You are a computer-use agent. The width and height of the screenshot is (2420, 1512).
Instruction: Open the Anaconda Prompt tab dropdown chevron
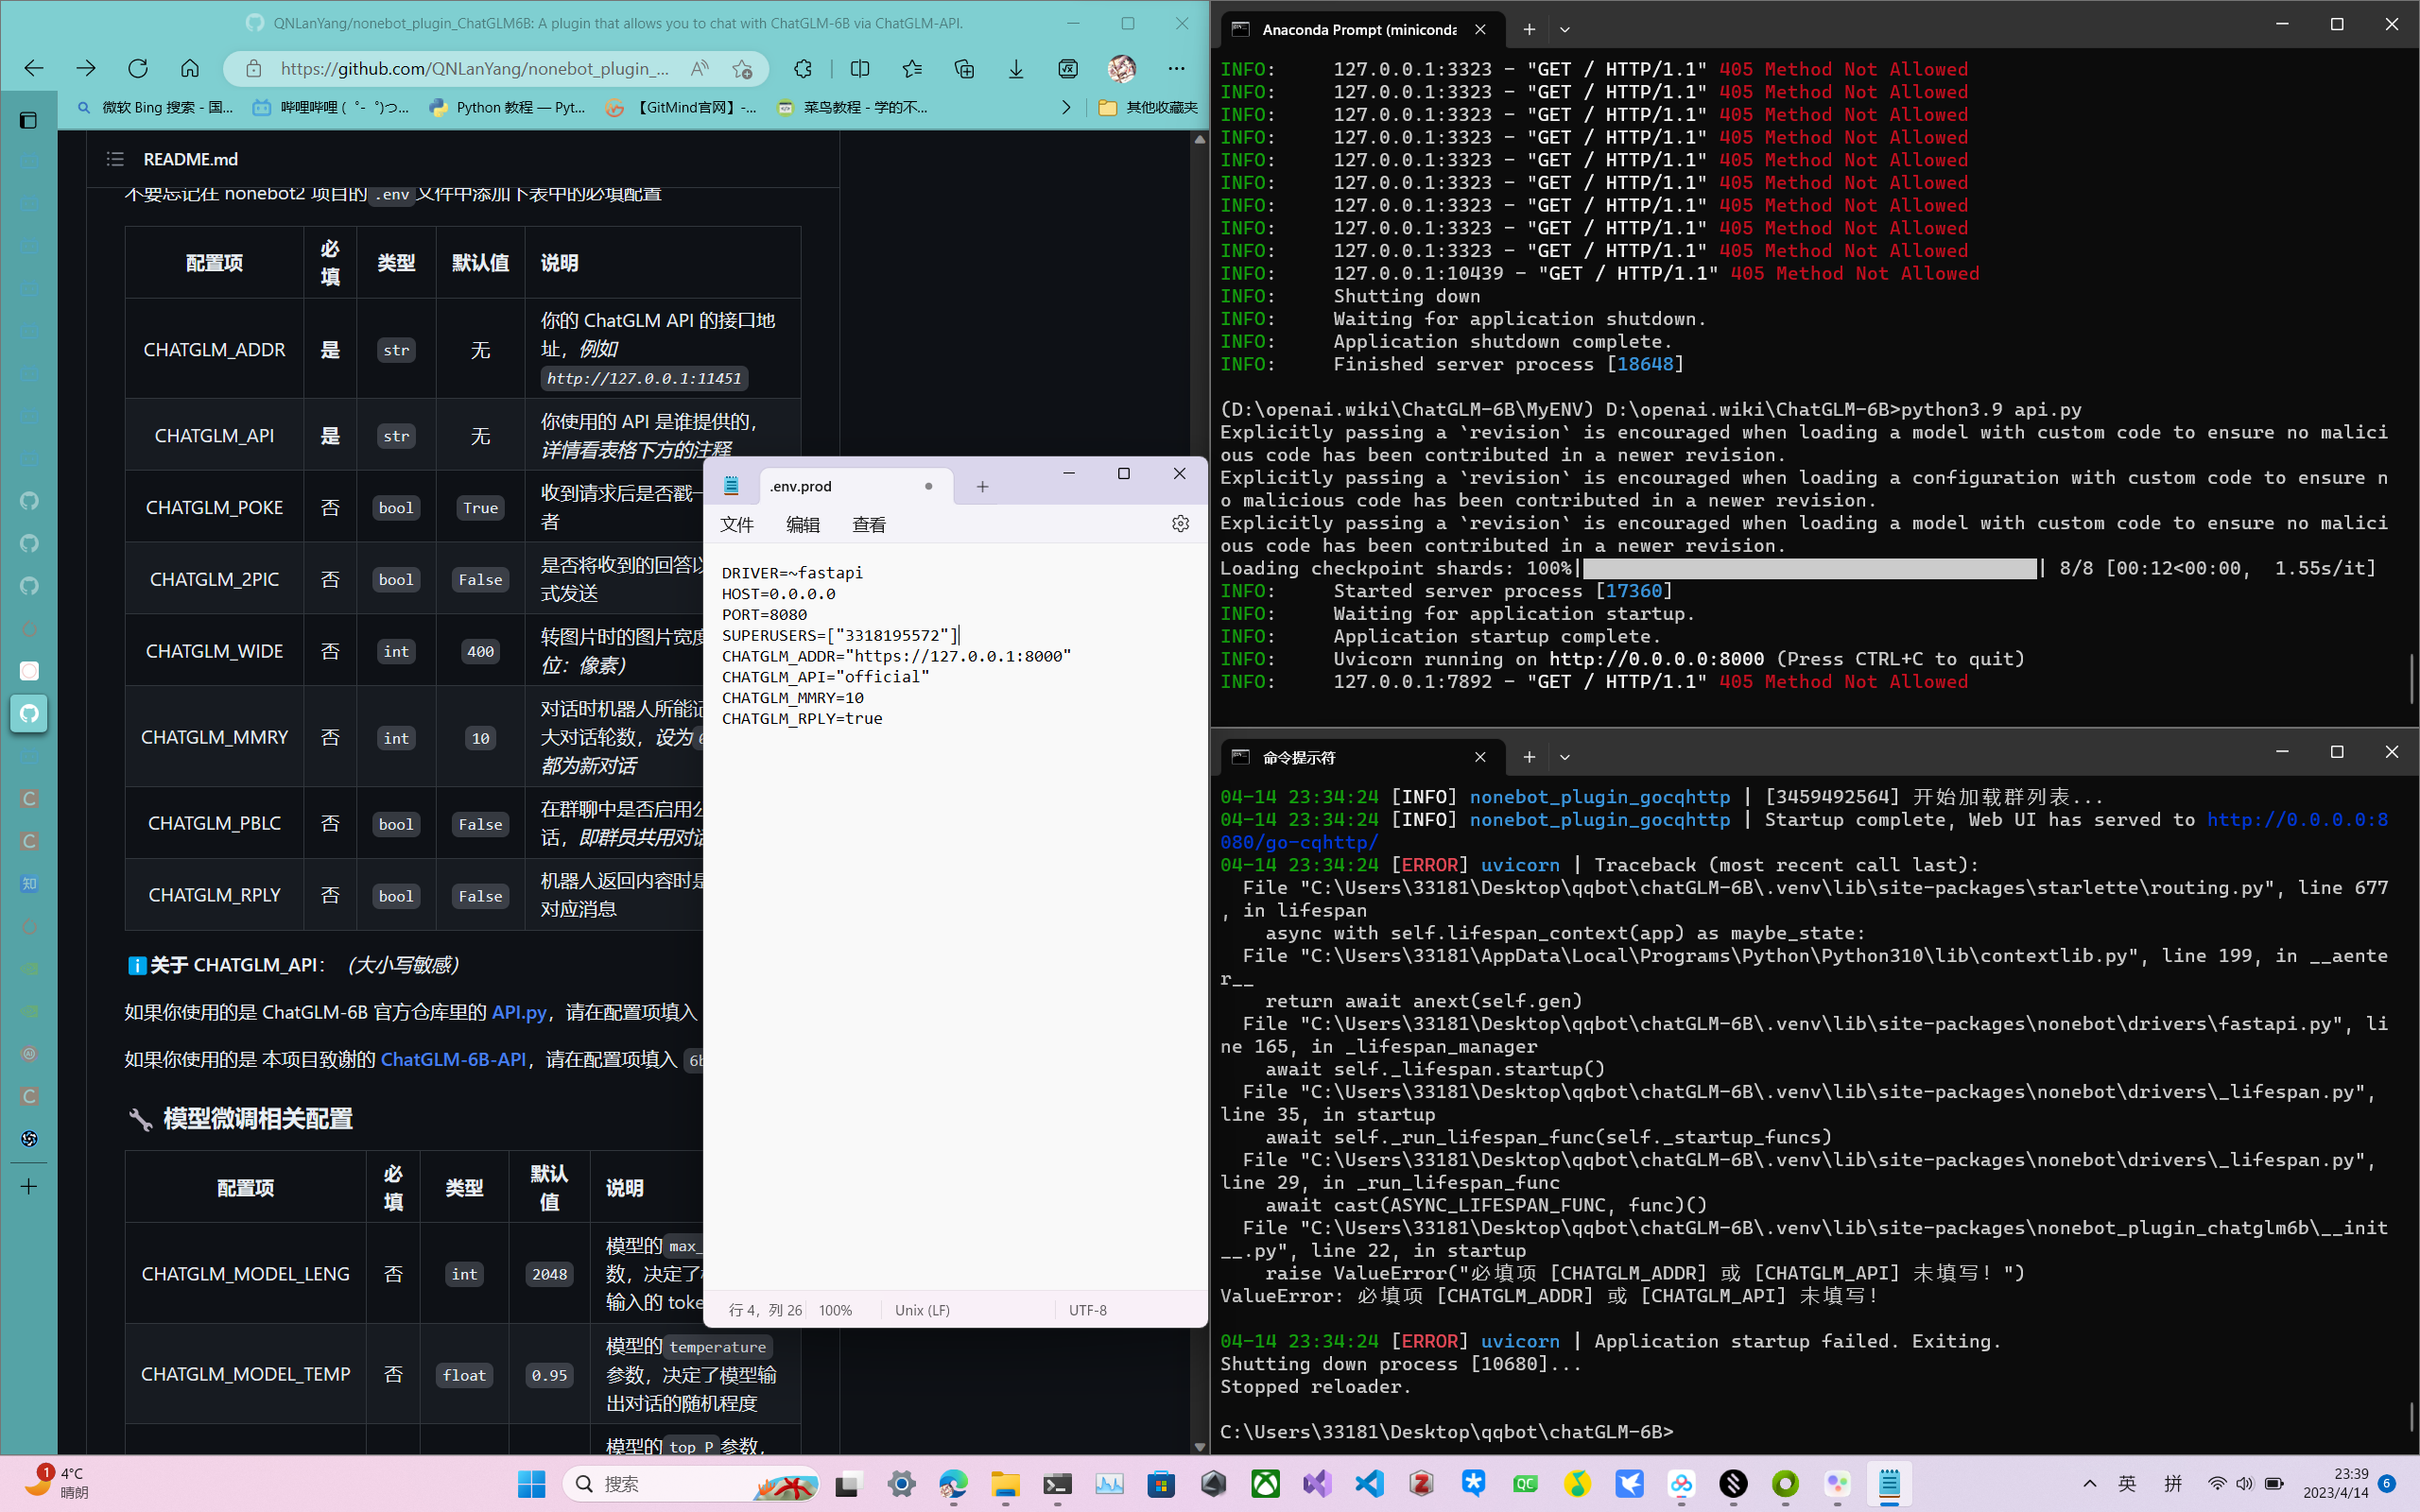1565,29
